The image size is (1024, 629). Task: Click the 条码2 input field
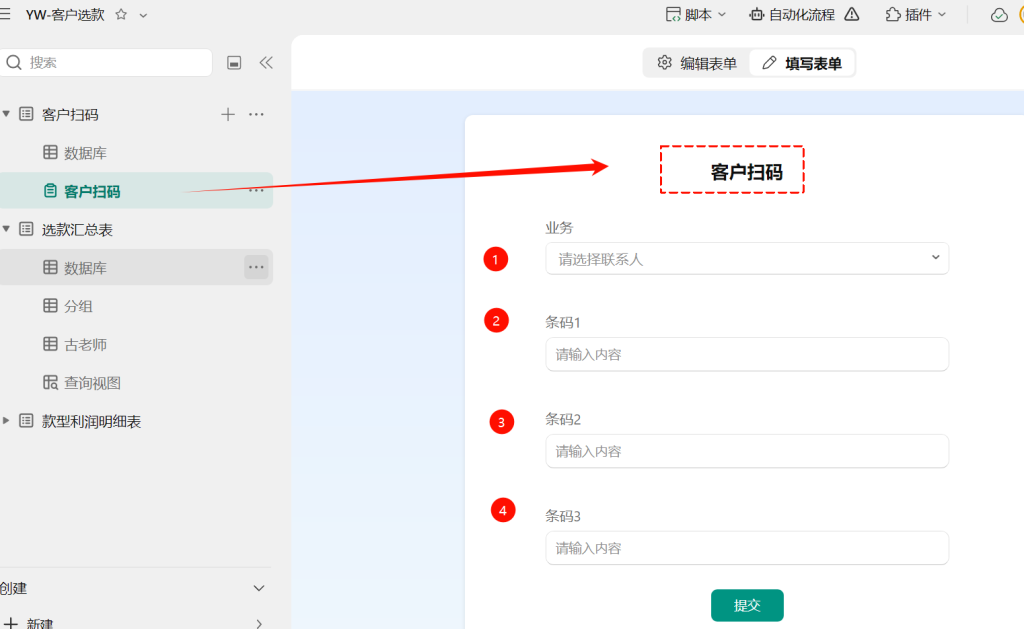tap(747, 451)
